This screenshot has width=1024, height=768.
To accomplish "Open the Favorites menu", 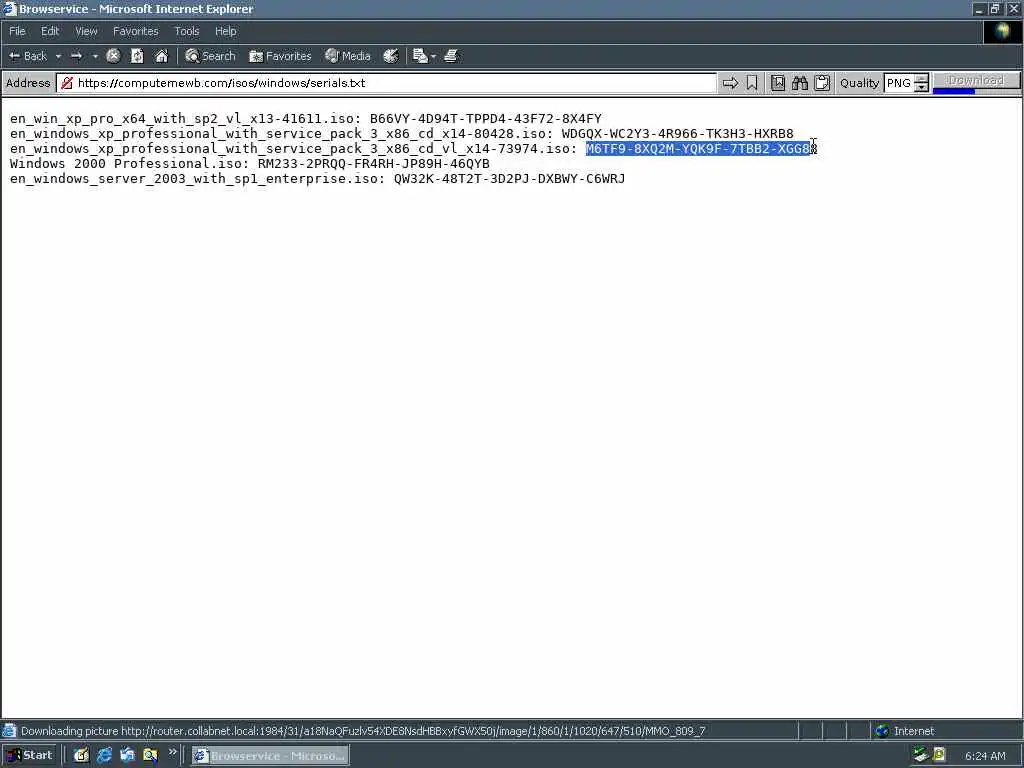I will tap(136, 31).
